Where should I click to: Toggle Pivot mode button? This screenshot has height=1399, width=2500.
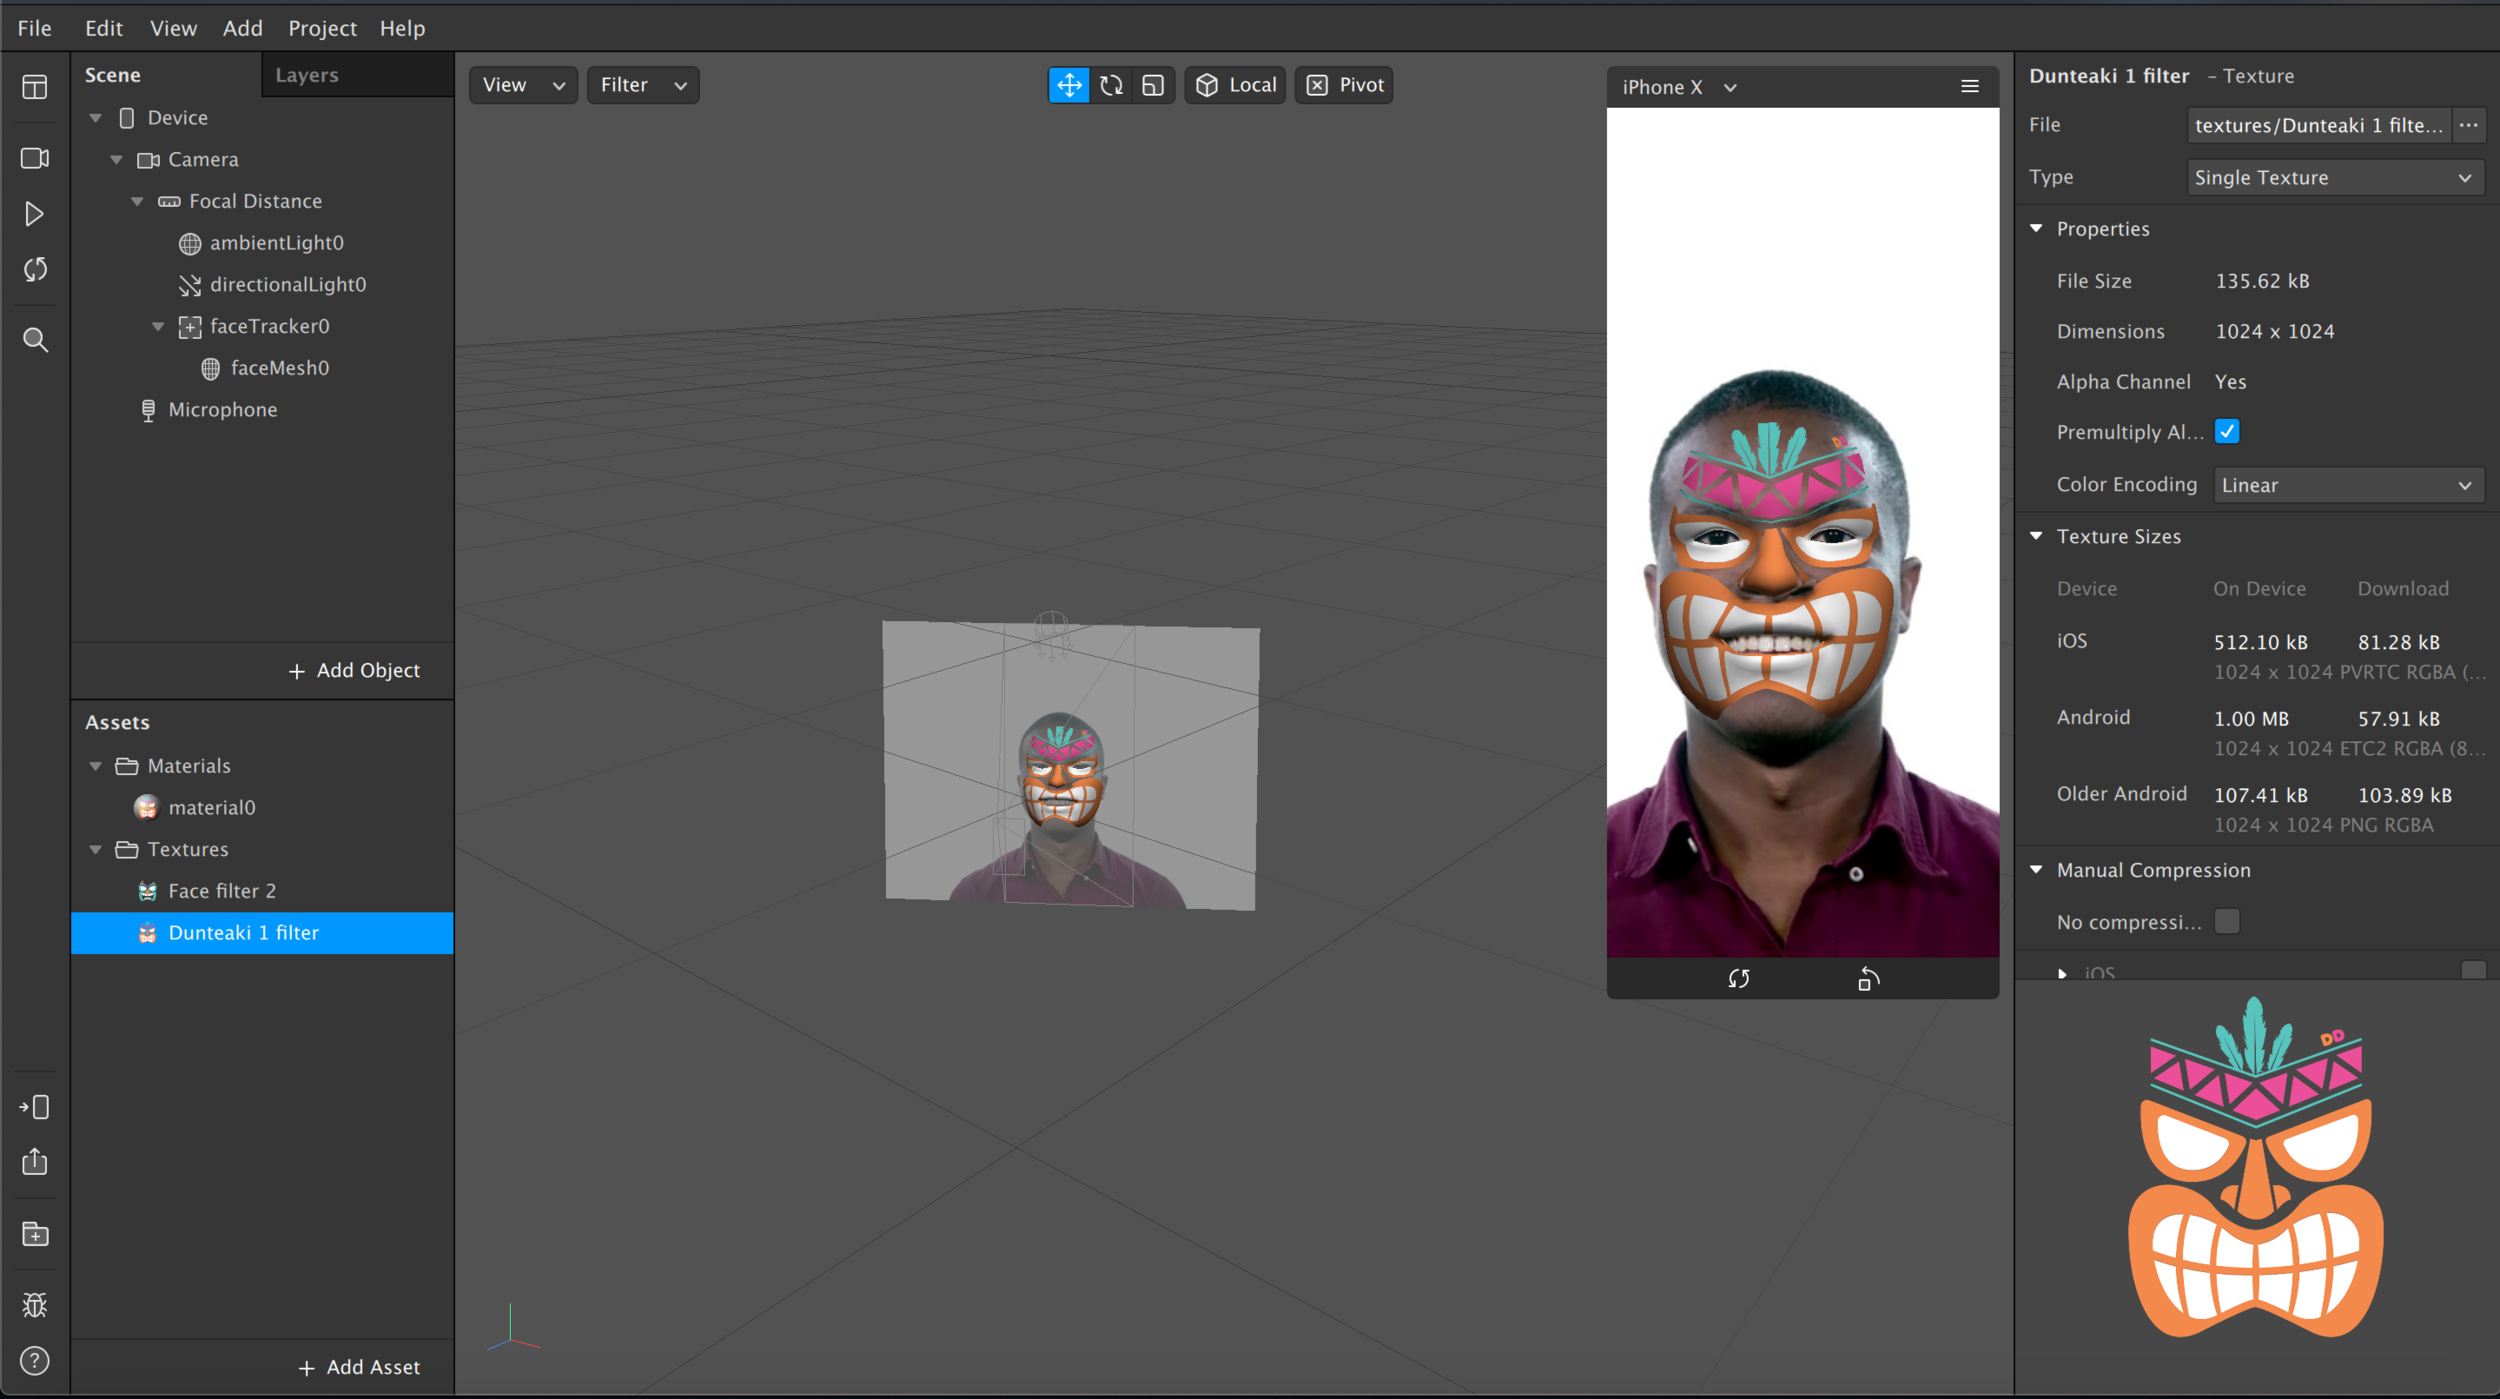point(1344,85)
